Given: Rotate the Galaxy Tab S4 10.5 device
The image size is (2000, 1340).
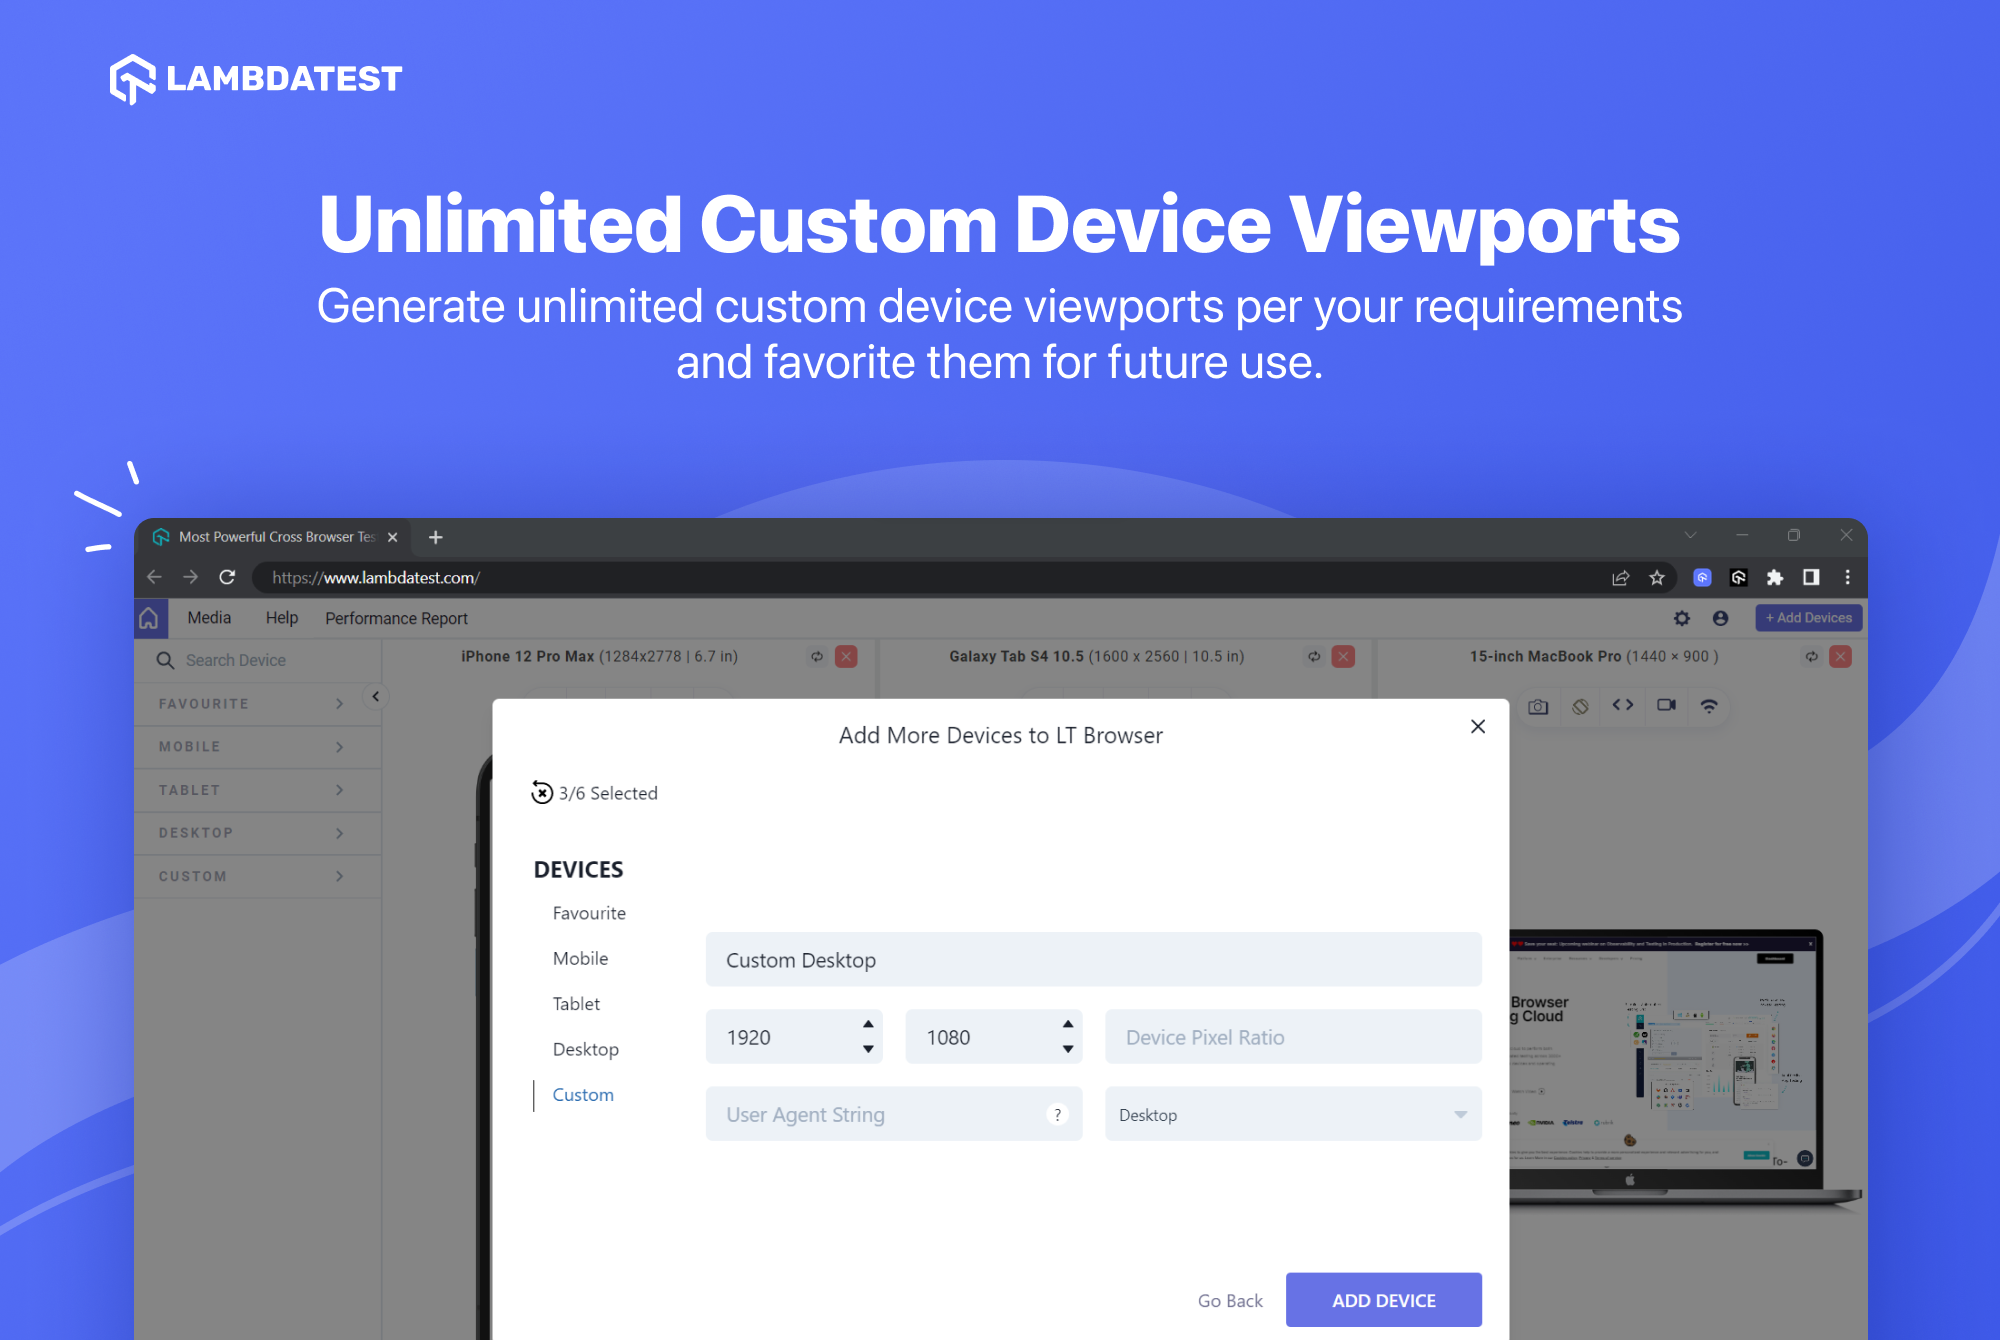Looking at the screenshot, I should [x=1314, y=657].
